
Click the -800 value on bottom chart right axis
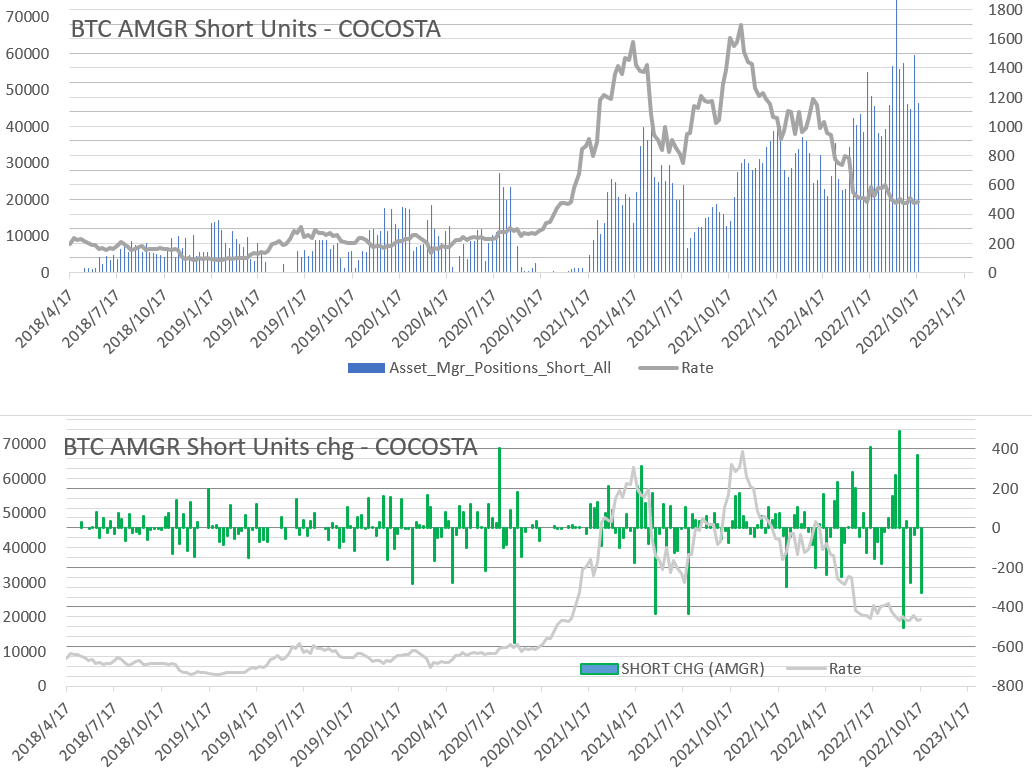click(x=1002, y=686)
